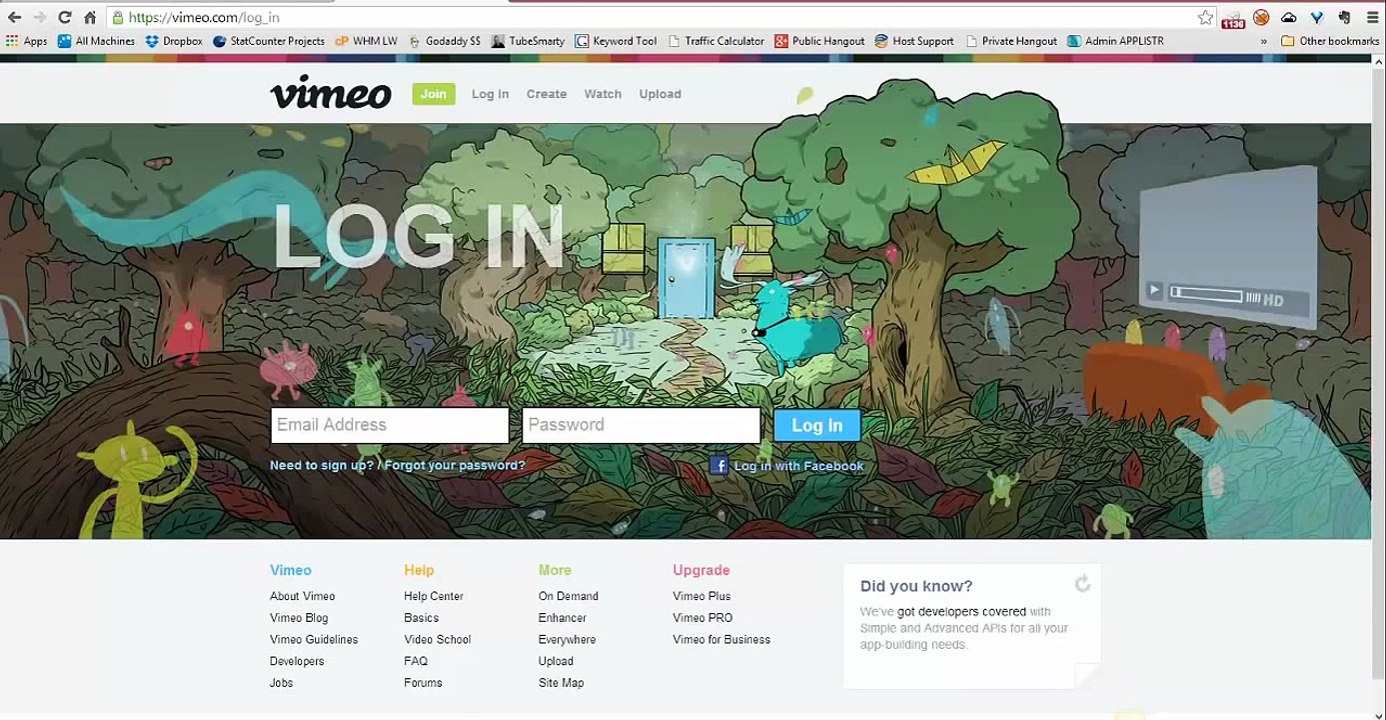Go back with the browser back arrow
The height and width of the screenshot is (720, 1386).
coord(14,17)
